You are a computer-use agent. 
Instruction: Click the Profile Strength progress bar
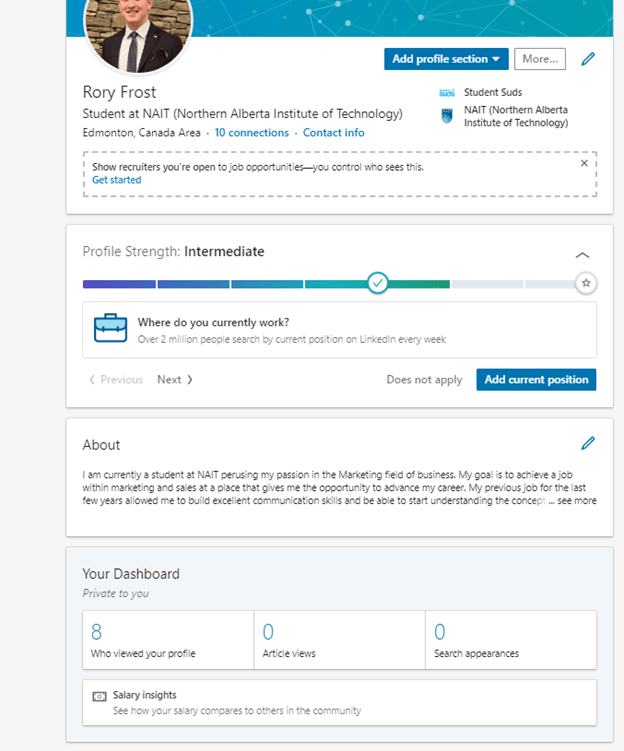coord(230,284)
